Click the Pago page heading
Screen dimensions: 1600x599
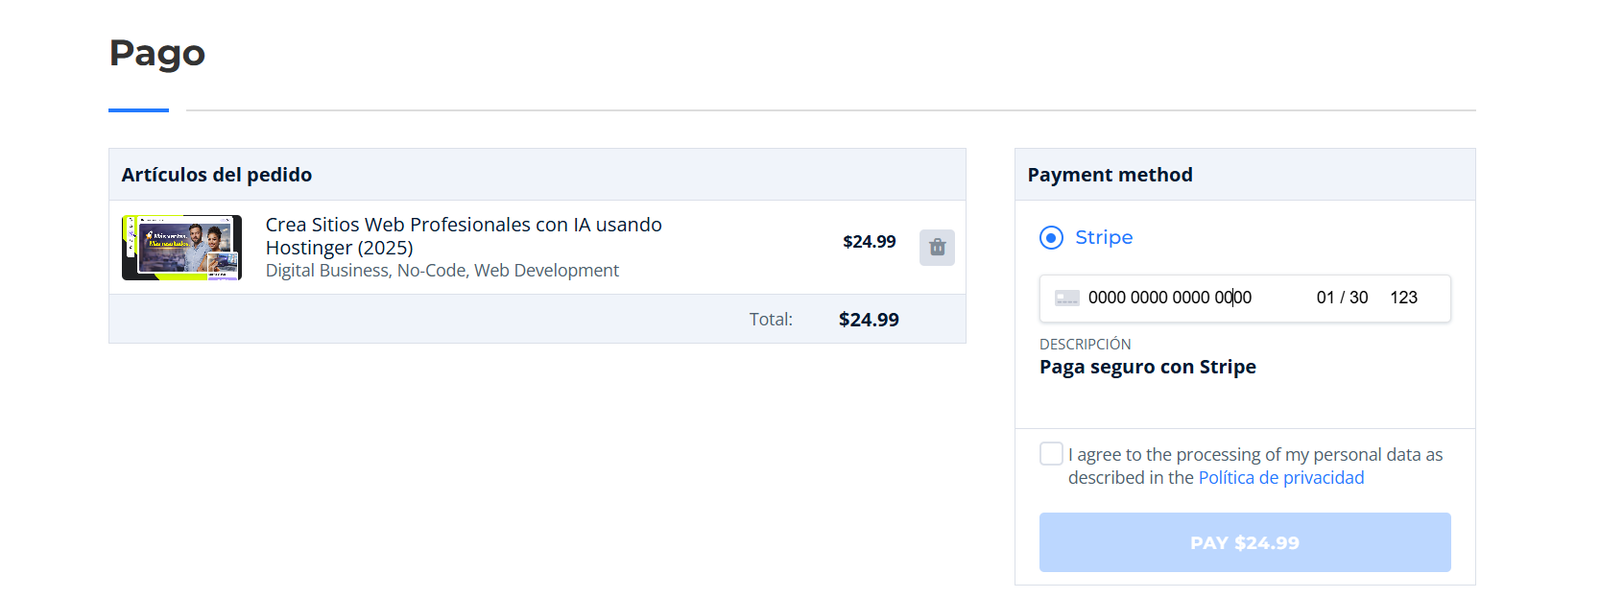tap(157, 53)
